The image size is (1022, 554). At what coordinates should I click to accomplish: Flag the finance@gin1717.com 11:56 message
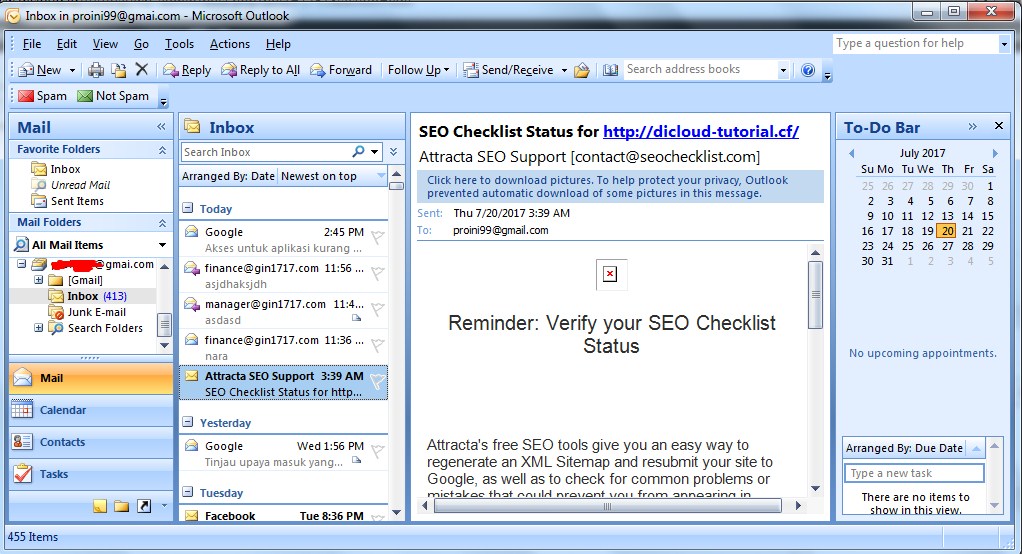377,274
